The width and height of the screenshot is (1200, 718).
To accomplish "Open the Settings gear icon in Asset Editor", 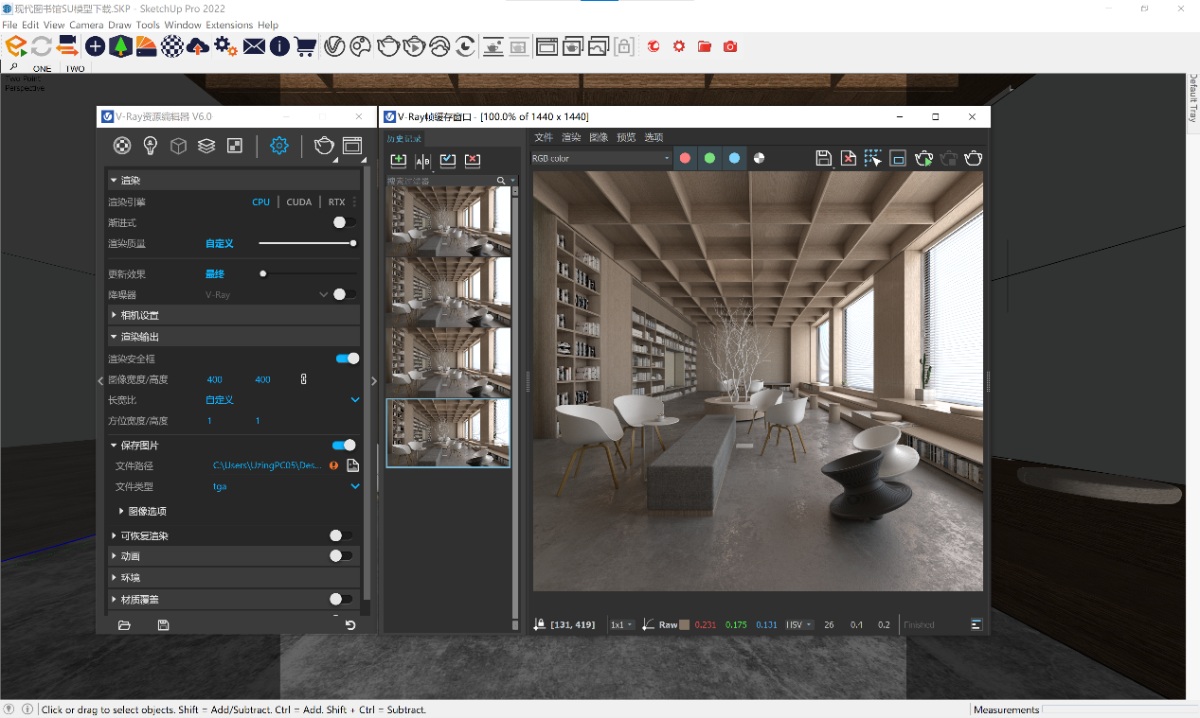I will coord(279,146).
